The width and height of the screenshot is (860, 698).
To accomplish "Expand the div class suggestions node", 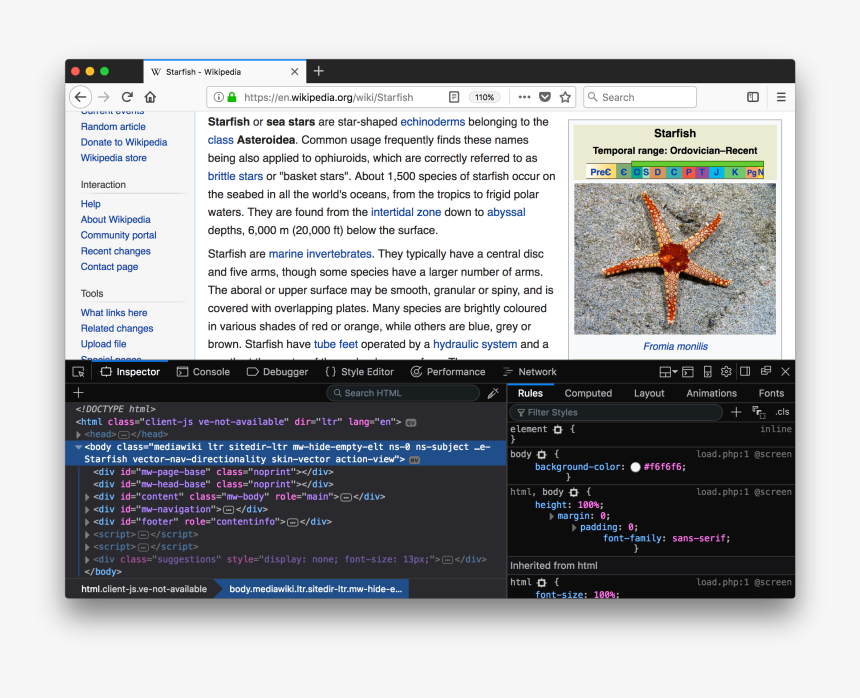I will coord(87,560).
